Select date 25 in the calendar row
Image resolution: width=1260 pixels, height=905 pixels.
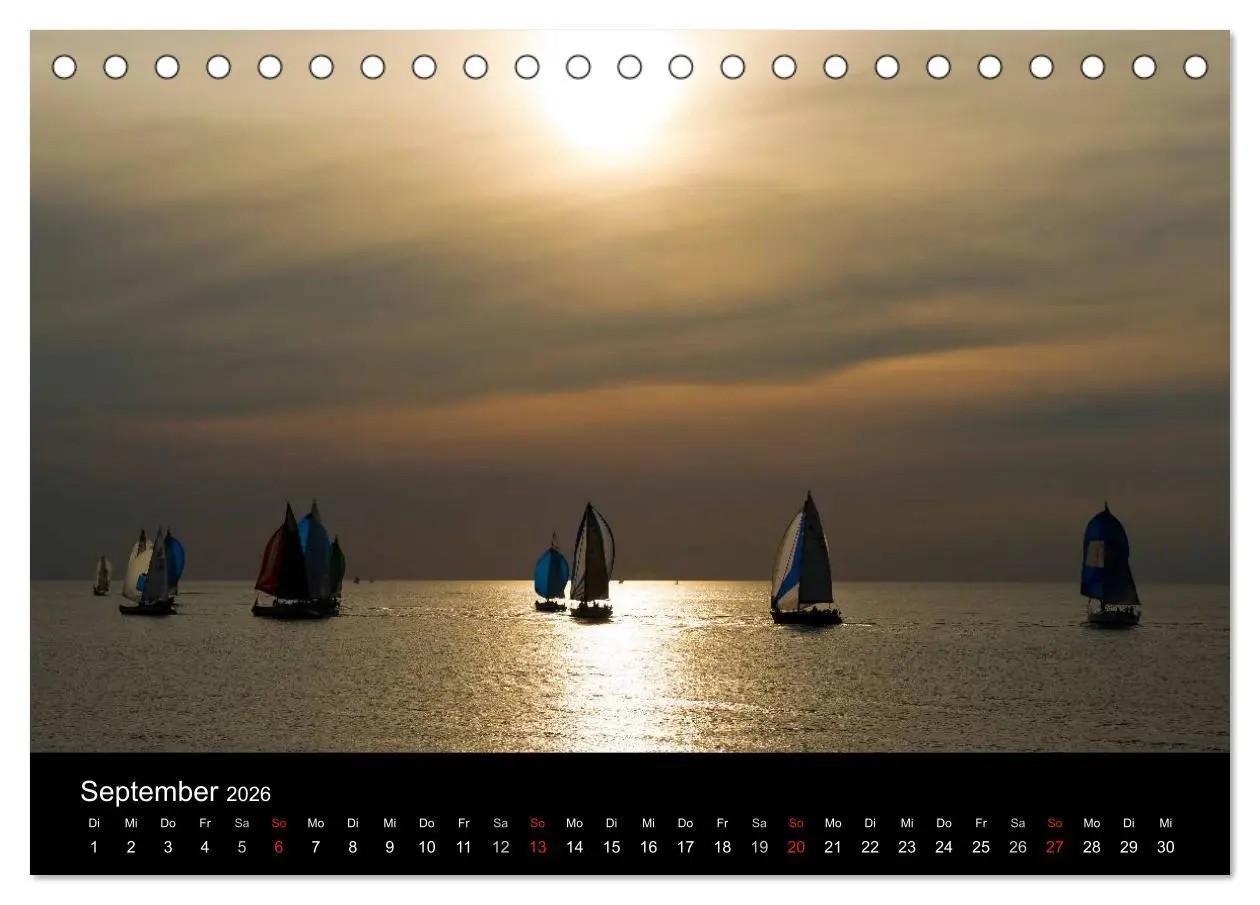tap(981, 847)
